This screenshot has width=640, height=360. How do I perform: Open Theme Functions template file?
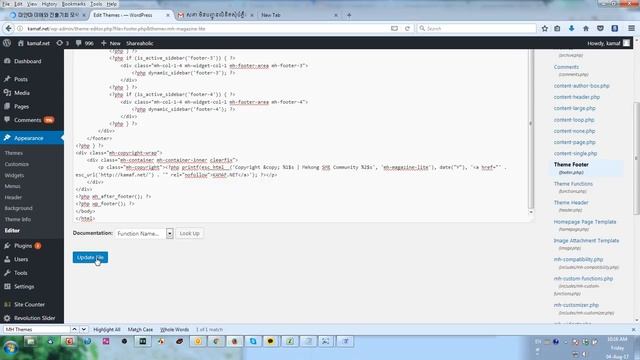573,184
